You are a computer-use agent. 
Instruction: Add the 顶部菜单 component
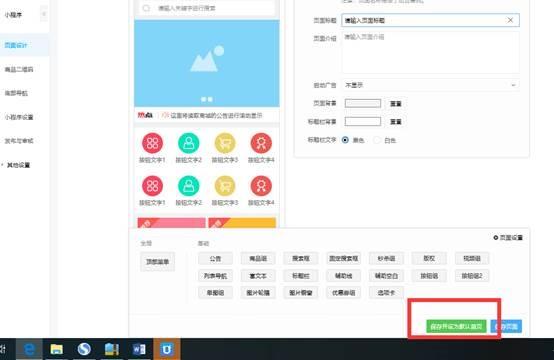pos(158,261)
